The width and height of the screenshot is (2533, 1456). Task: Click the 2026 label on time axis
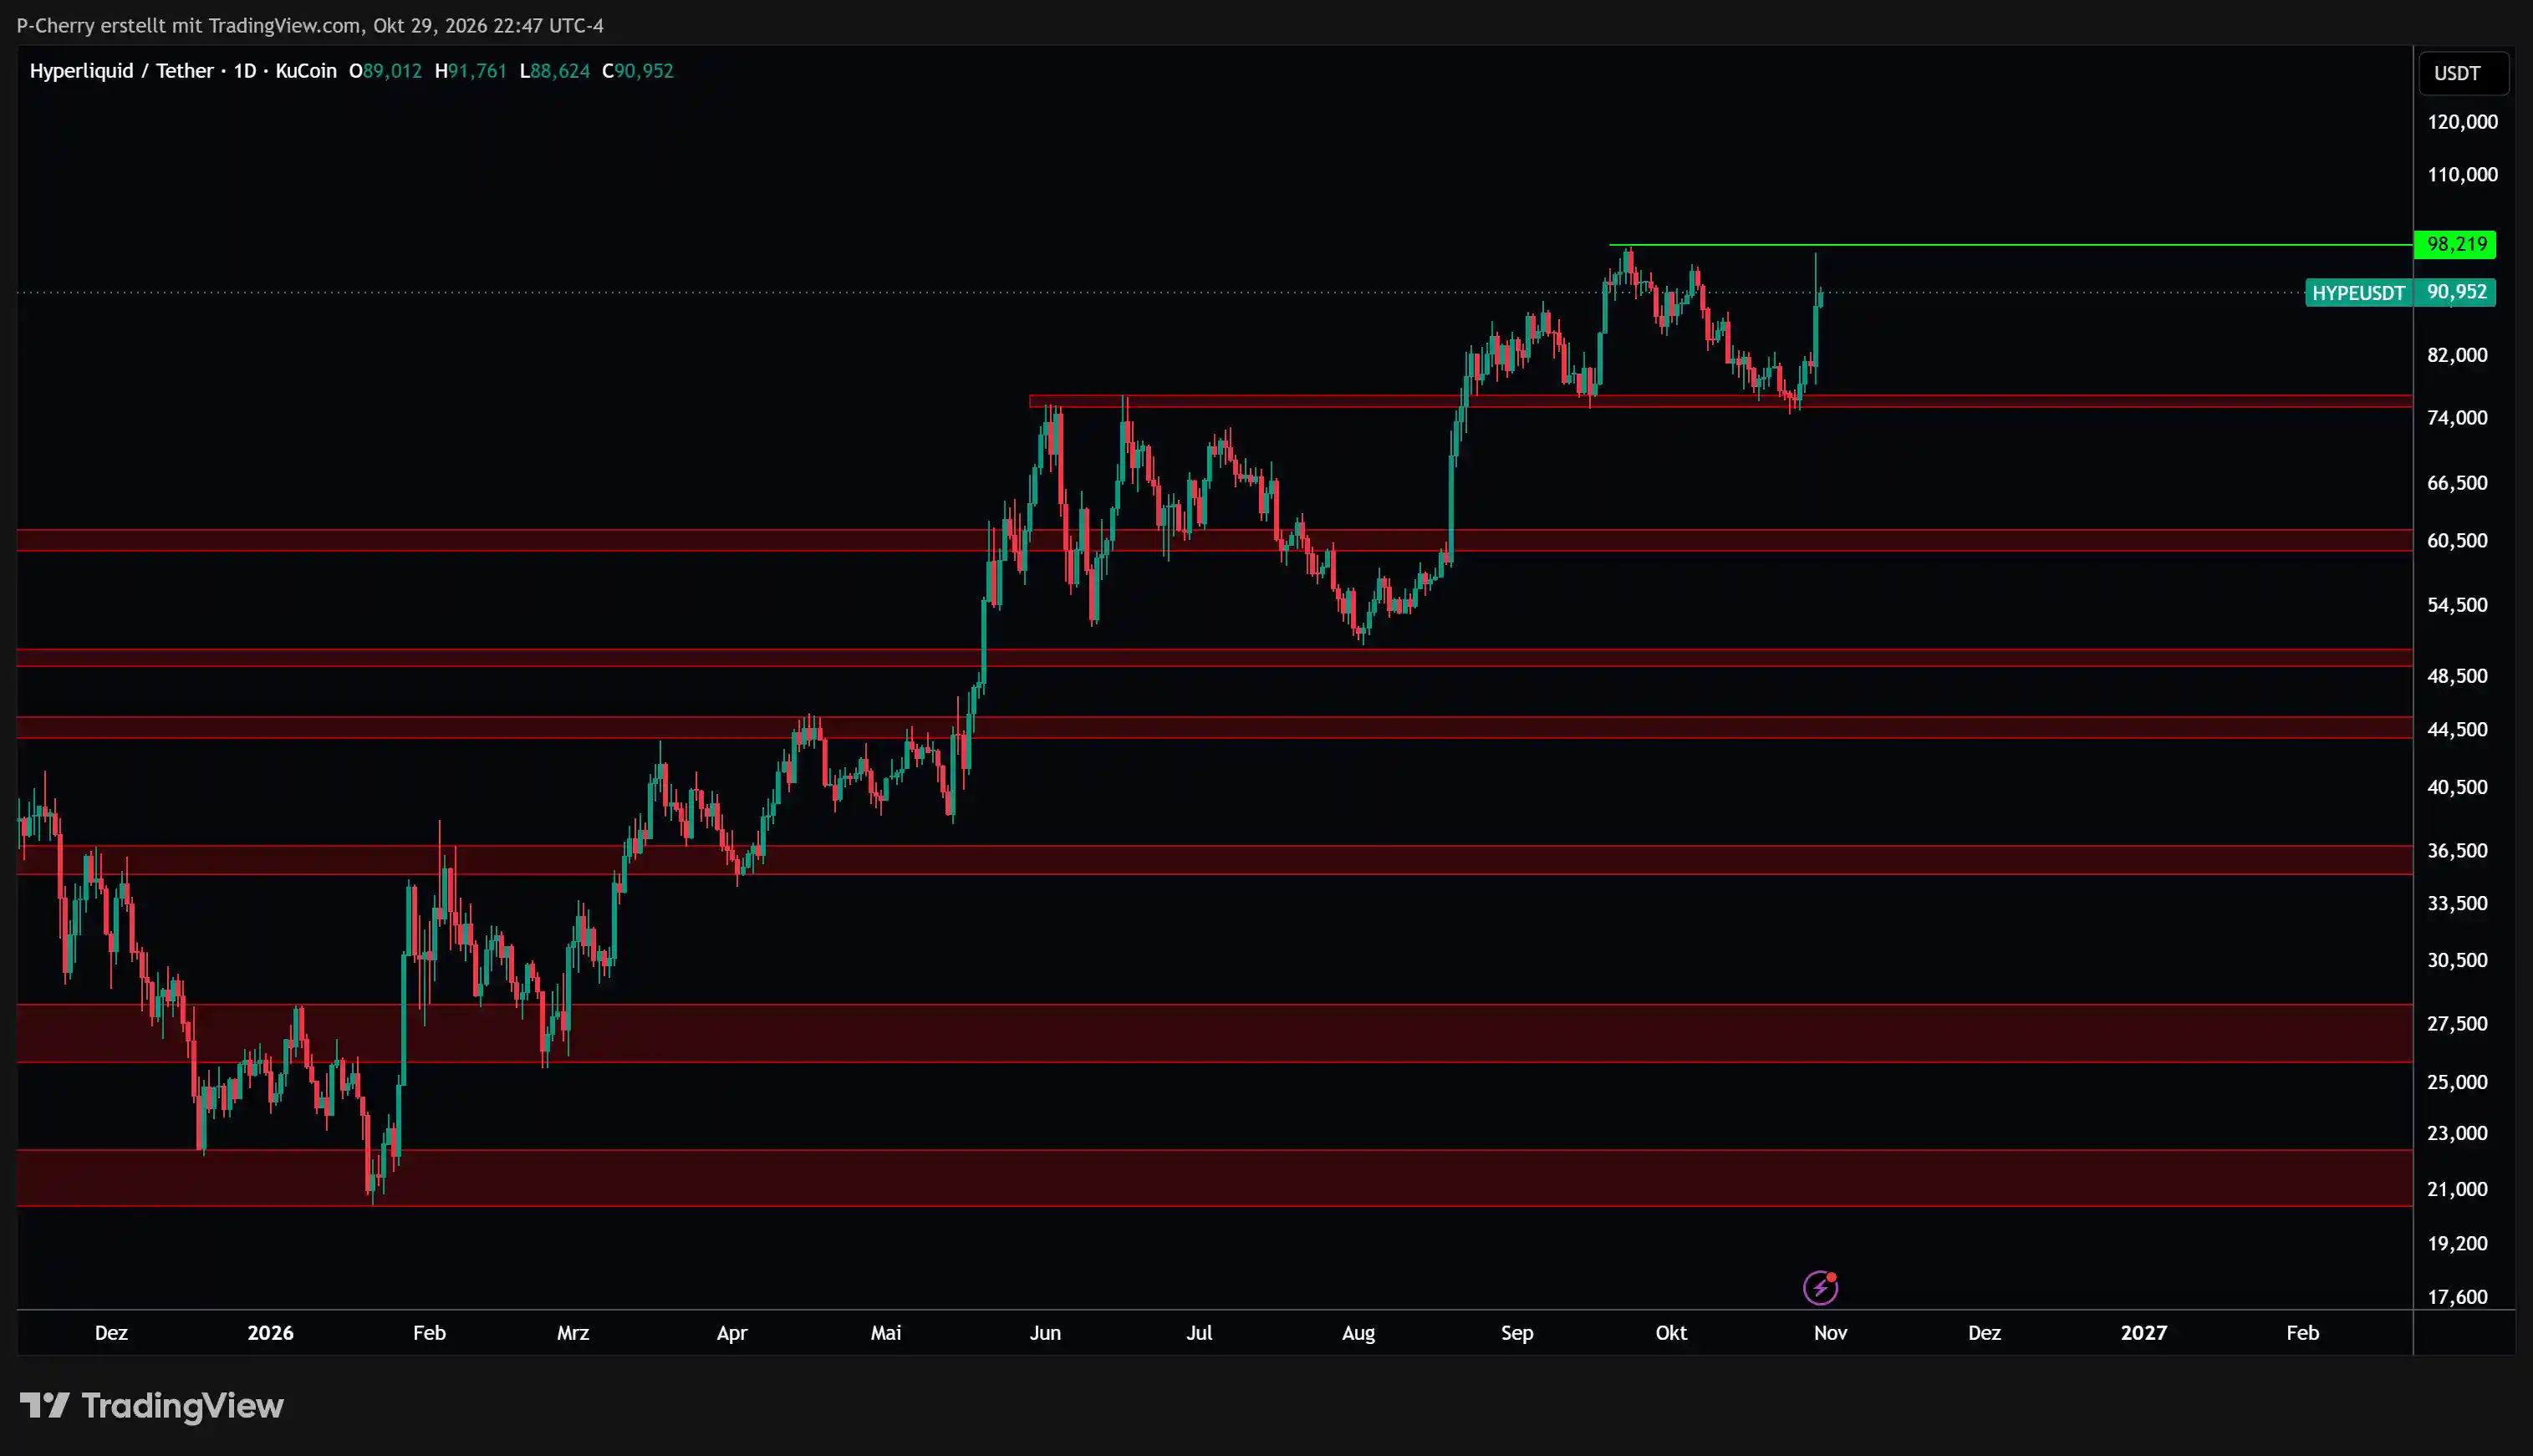coord(270,1333)
